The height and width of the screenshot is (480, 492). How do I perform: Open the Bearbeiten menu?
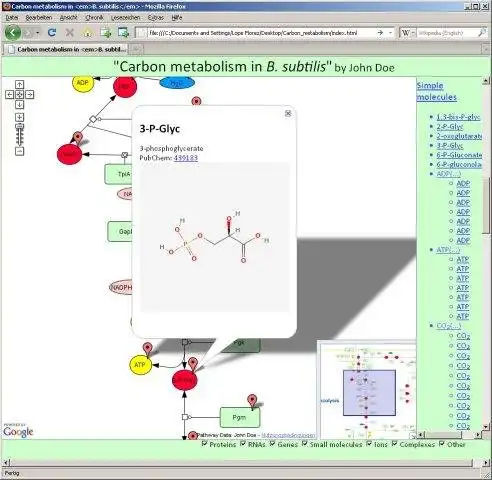click(39, 18)
